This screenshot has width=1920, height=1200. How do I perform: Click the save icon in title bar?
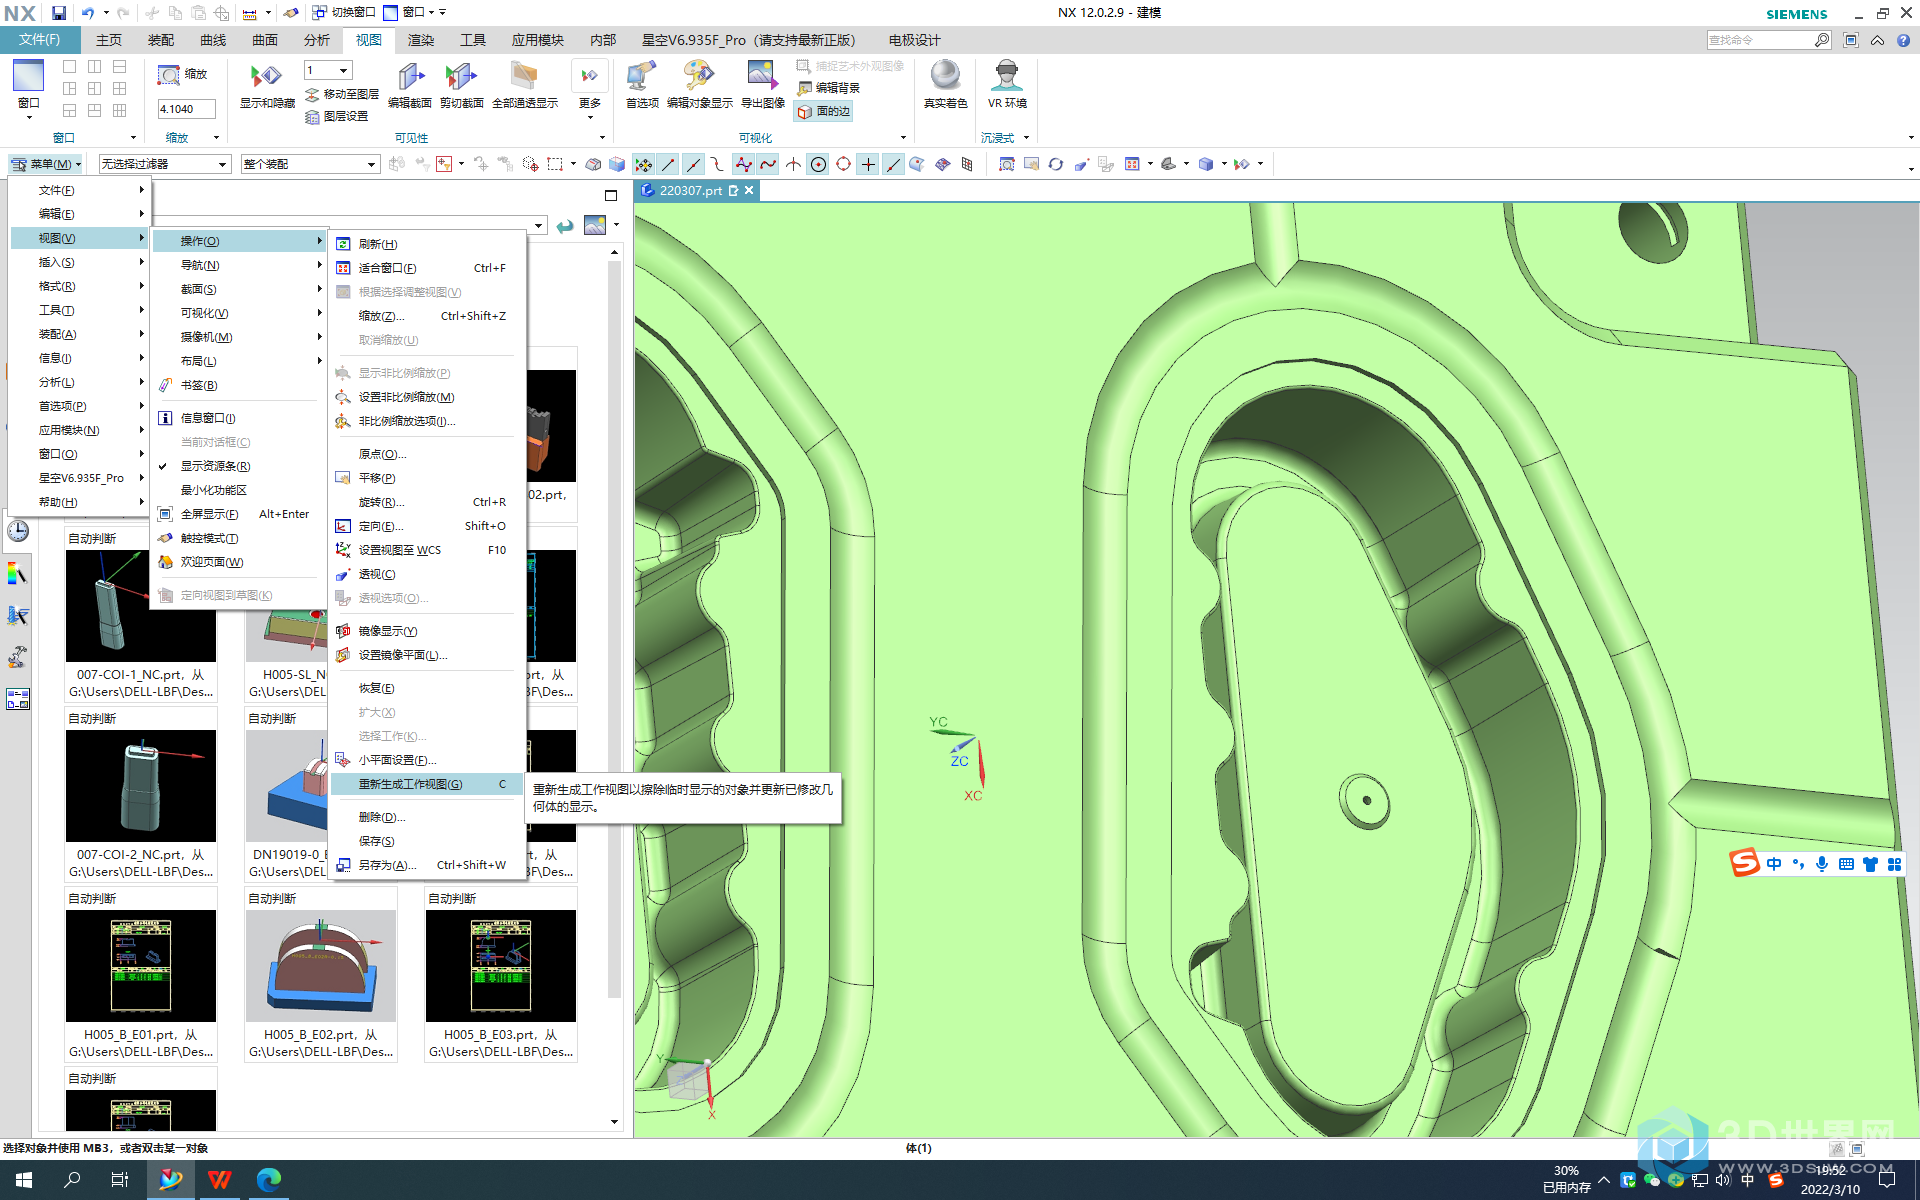click(x=59, y=13)
